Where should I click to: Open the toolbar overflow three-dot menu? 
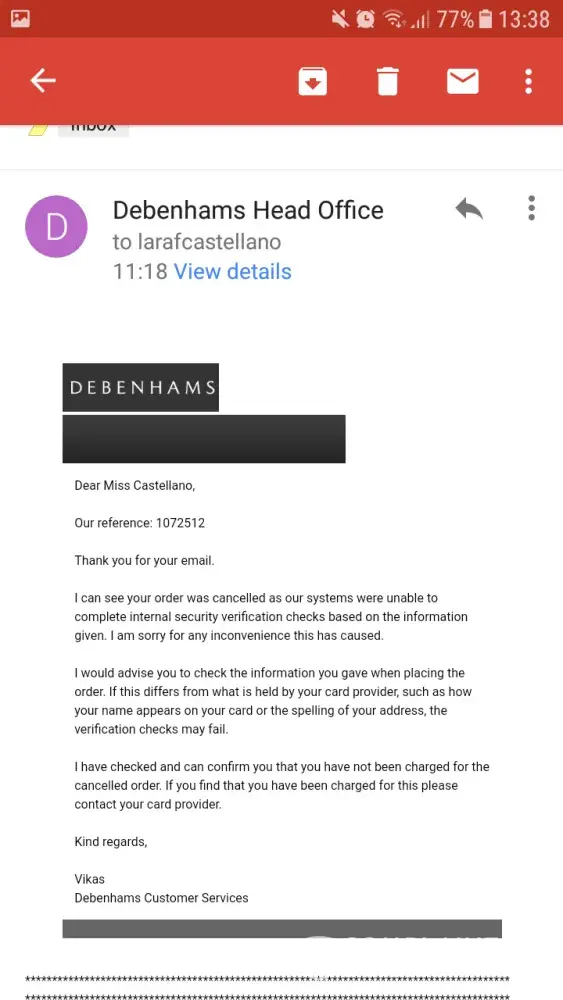click(x=528, y=81)
